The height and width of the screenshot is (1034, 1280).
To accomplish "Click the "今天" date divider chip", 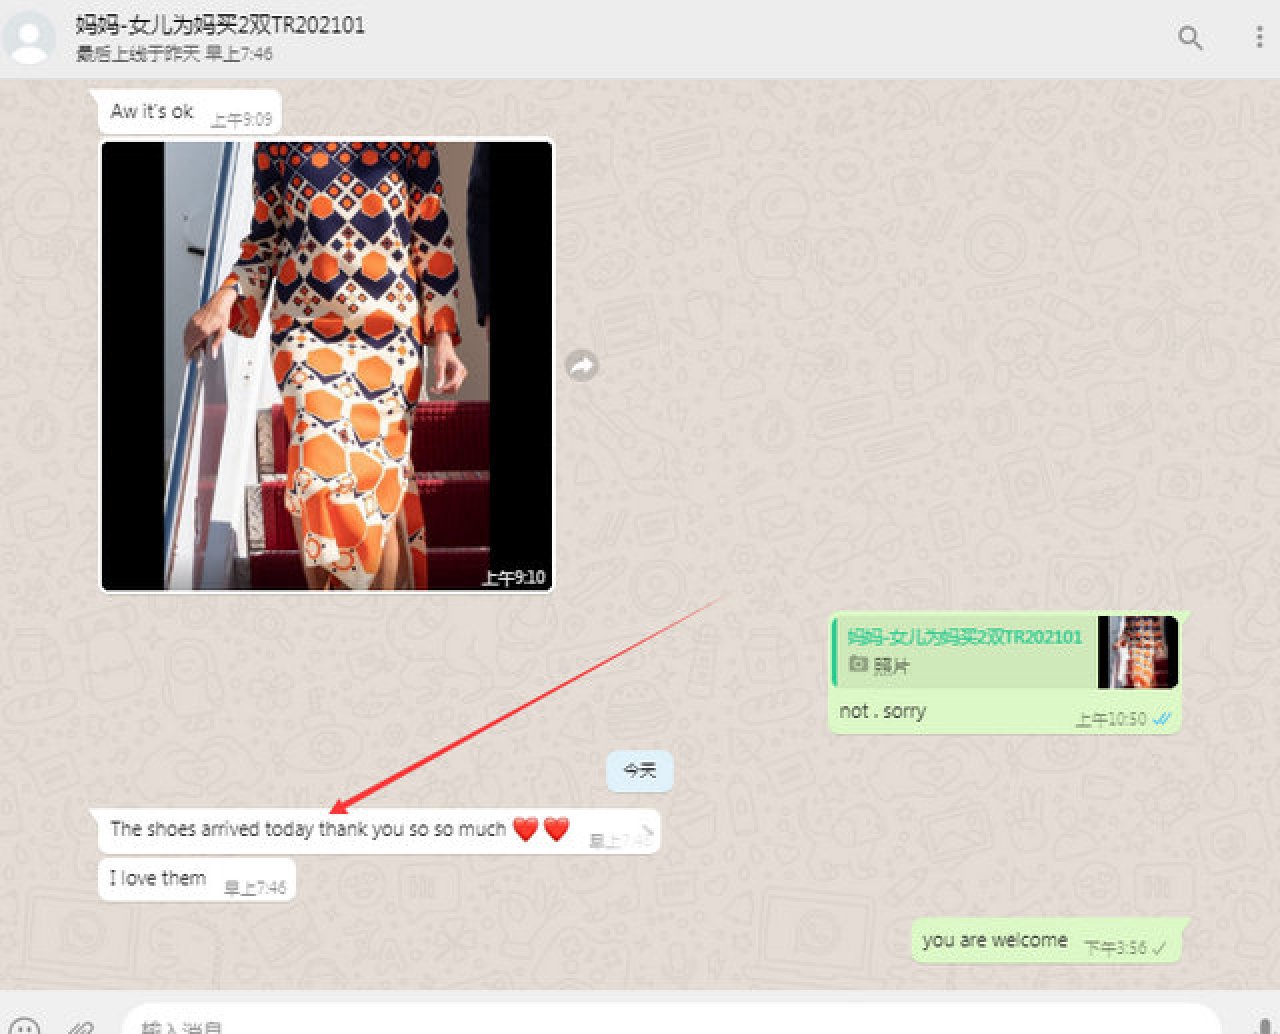I will 639,771.
